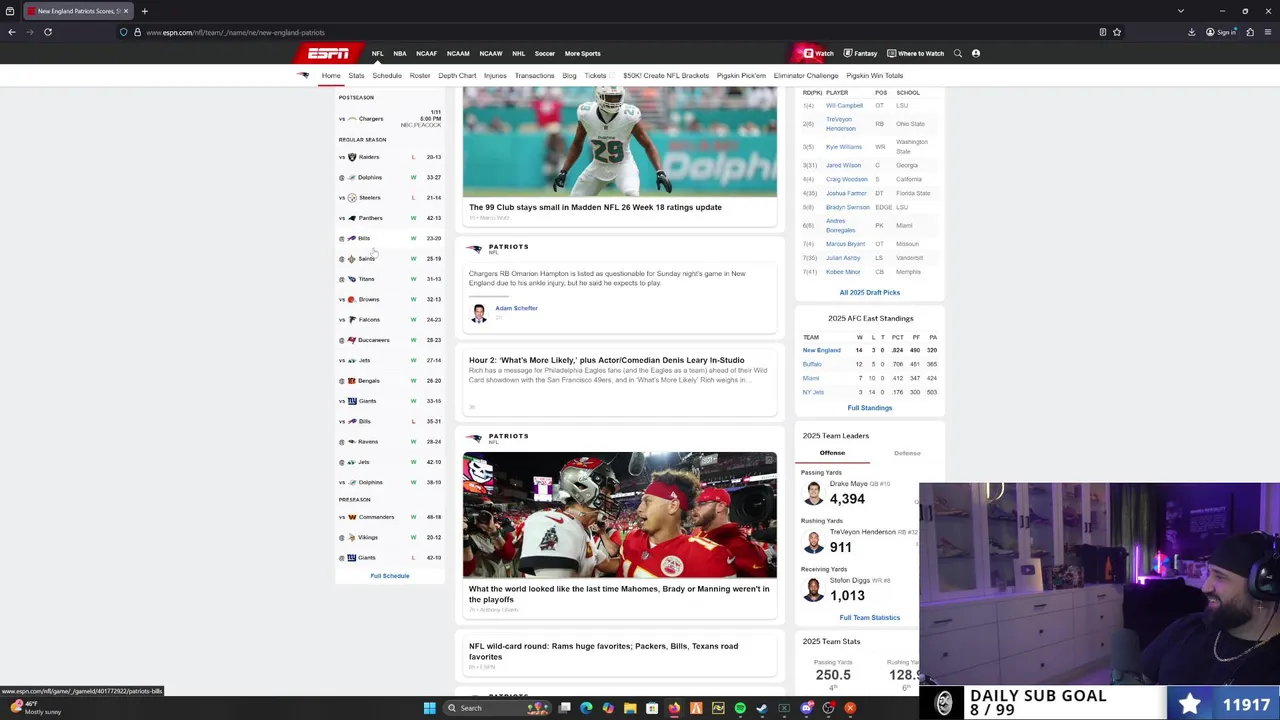Viewport: 1280px width, 720px height.
Task: Open the Soccer menu in ESPN navigation
Action: 544,53
